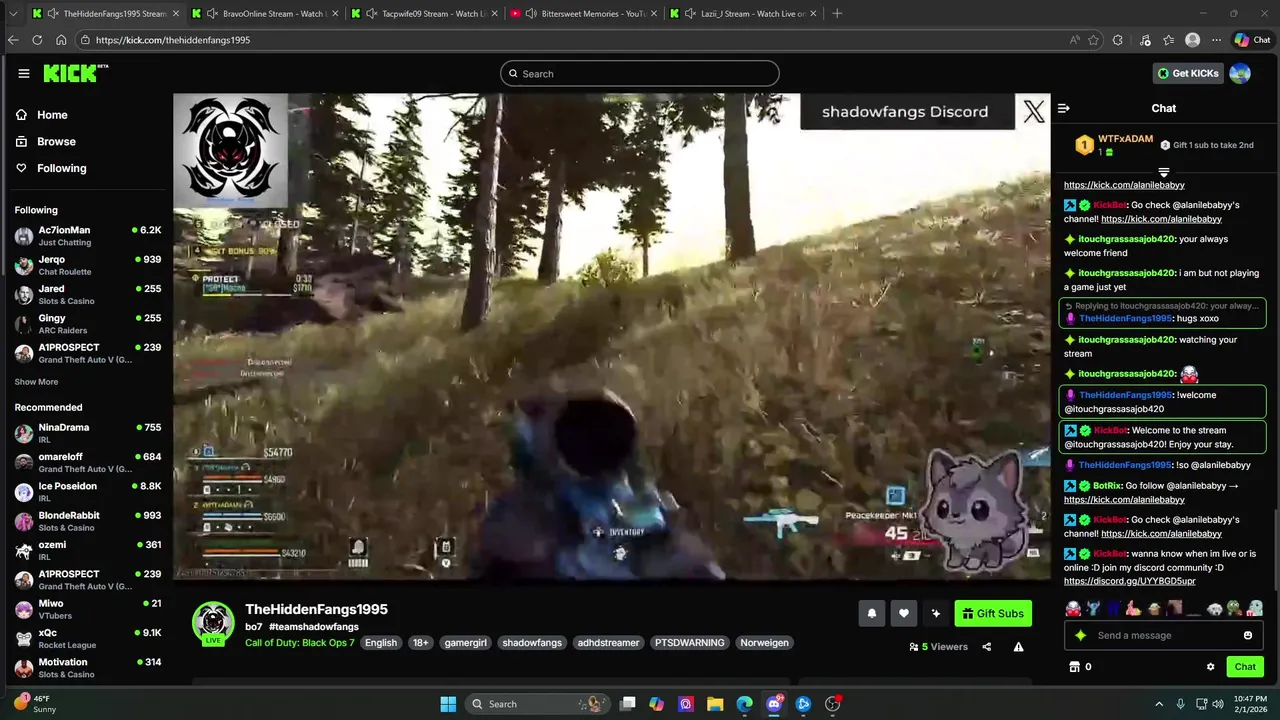Click the 5 Viewers count
This screenshot has width=1280, height=720.
coord(939,647)
